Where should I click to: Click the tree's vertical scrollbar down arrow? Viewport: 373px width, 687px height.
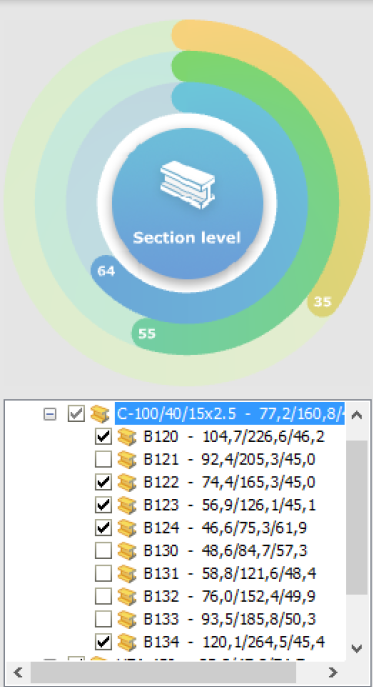(x=357, y=648)
